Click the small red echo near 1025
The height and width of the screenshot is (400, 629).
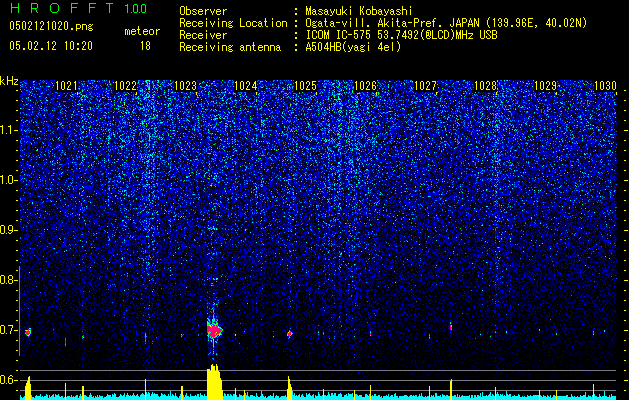click(x=289, y=333)
